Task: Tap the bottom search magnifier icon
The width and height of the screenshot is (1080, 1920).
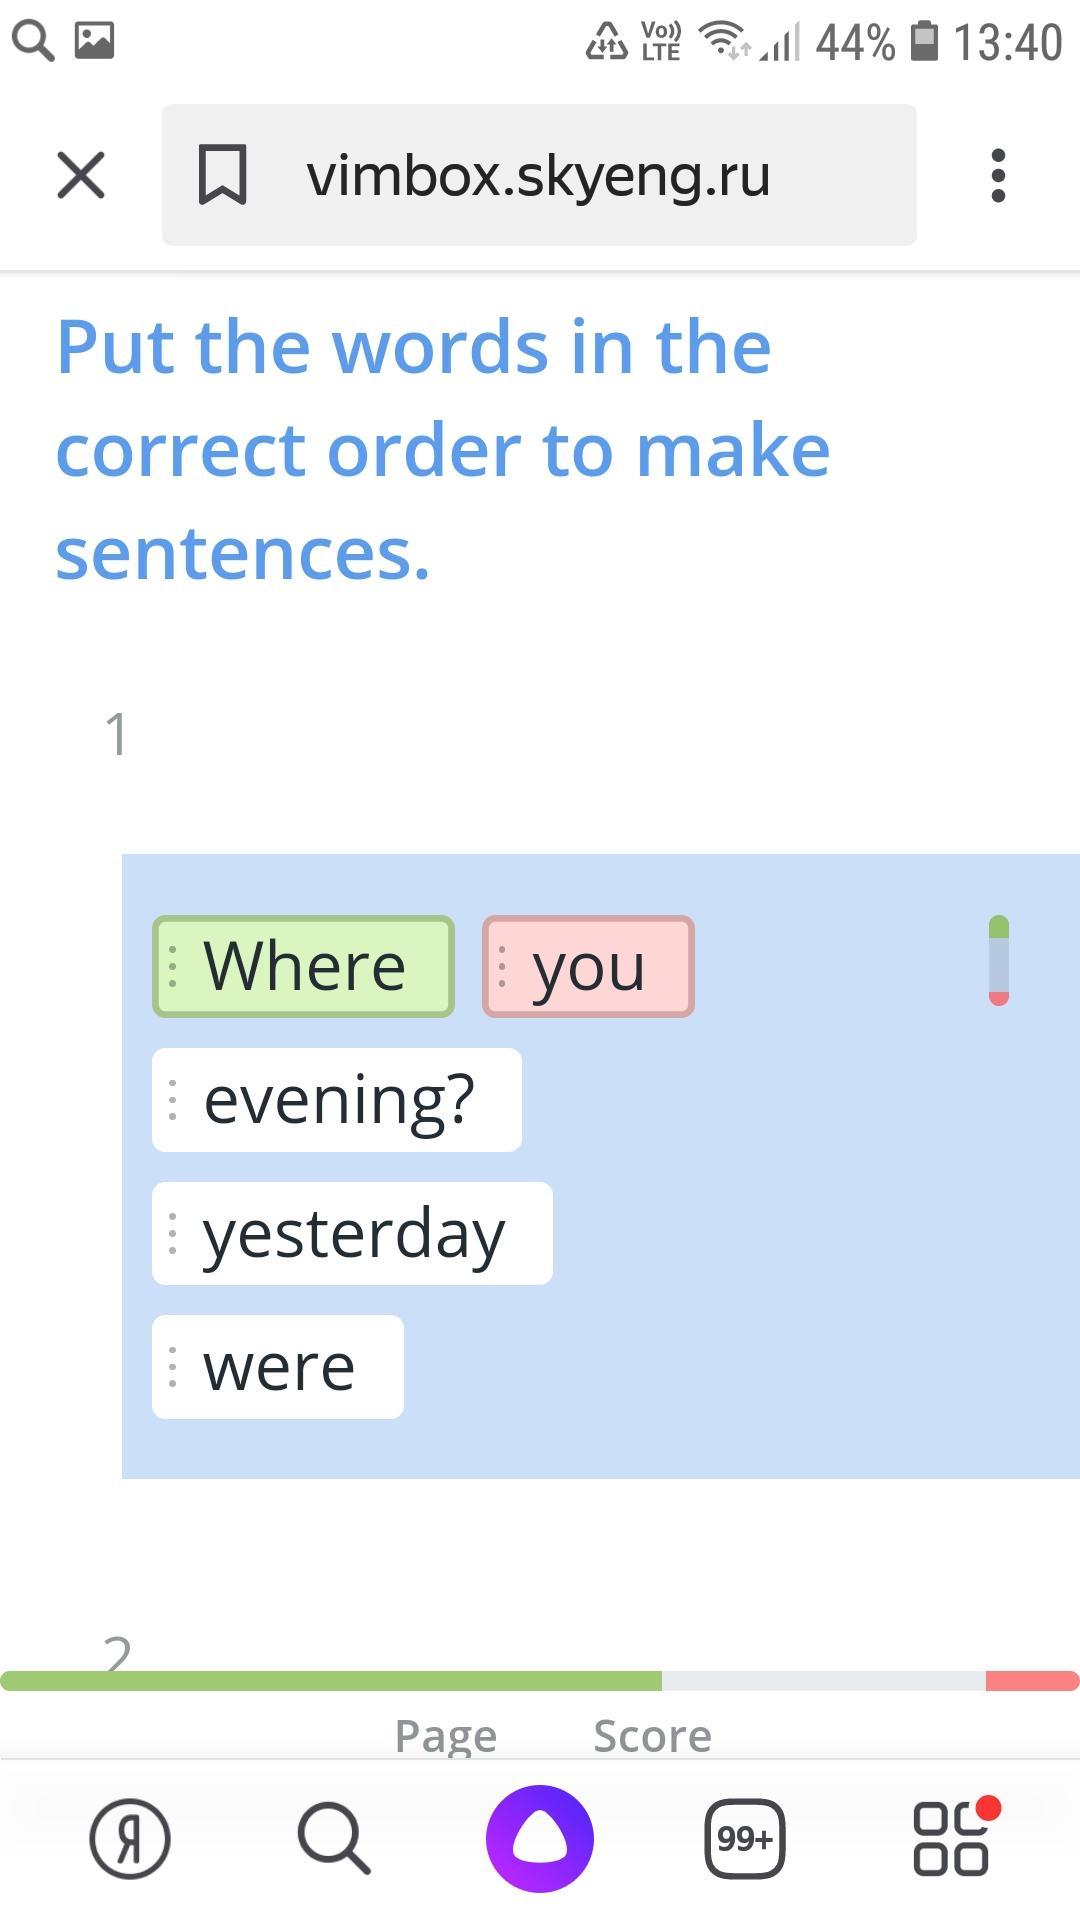Action: 334,1838
